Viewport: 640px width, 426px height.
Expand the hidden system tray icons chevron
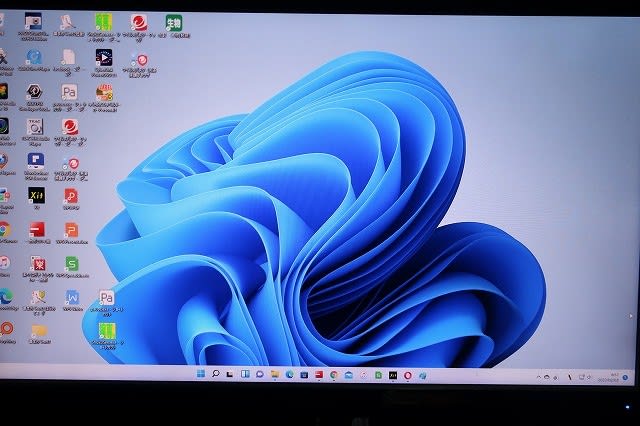541,375
